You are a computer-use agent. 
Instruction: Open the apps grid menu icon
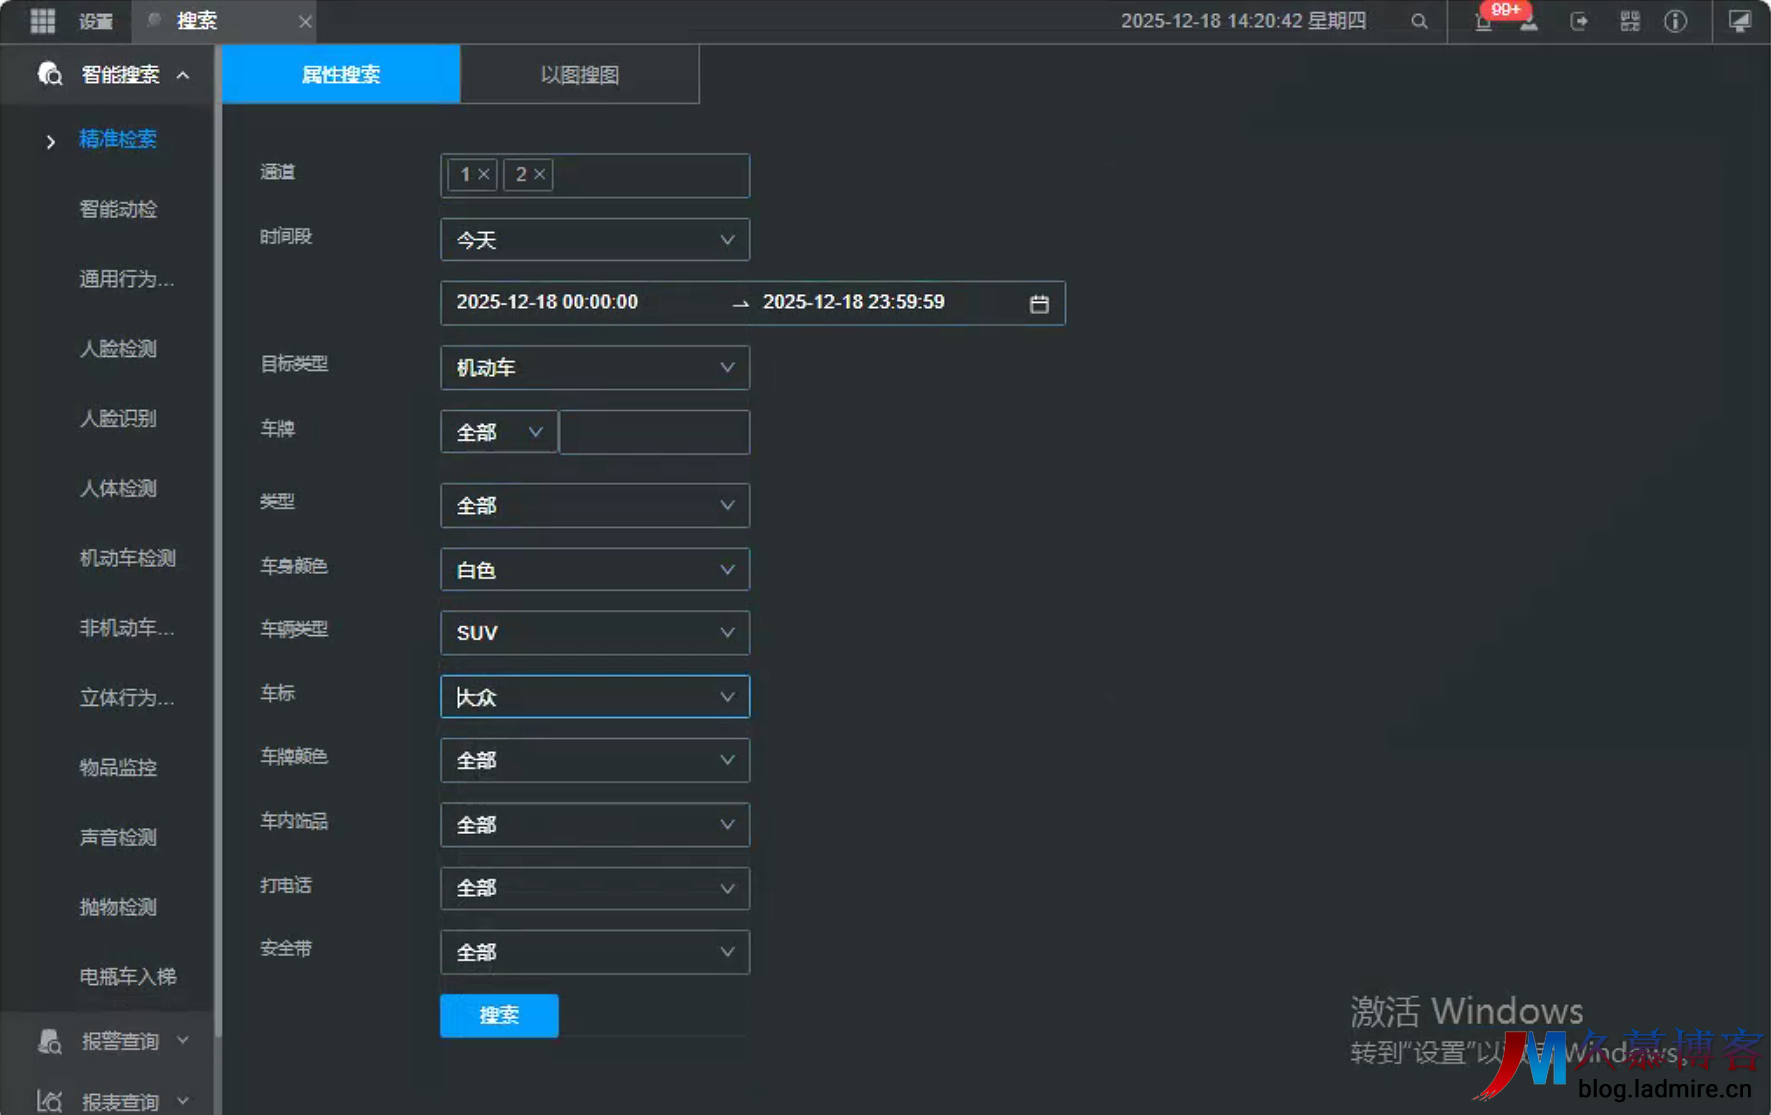(42, 21)
